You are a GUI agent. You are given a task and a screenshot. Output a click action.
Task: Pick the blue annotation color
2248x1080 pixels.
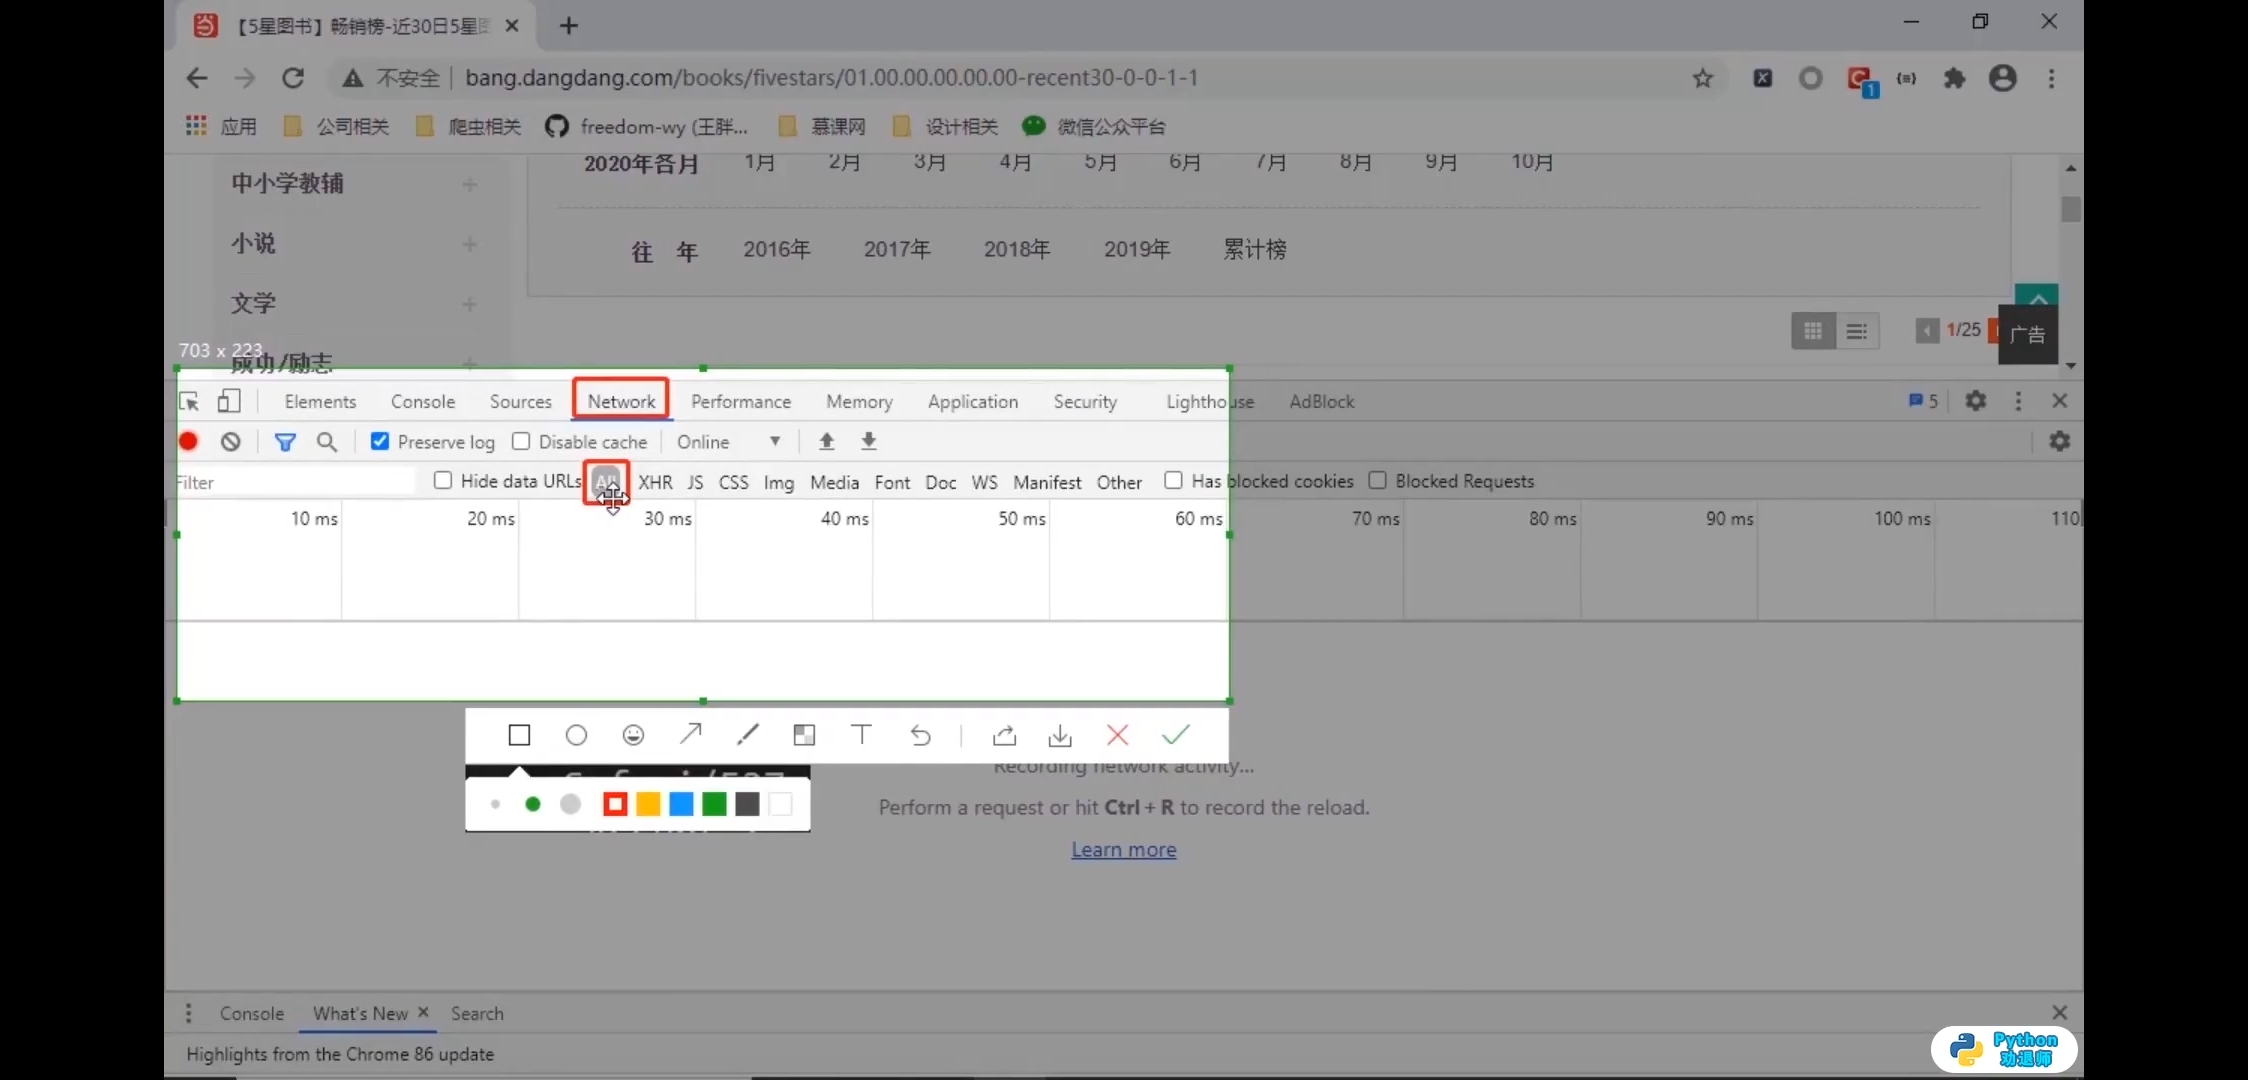681,804
